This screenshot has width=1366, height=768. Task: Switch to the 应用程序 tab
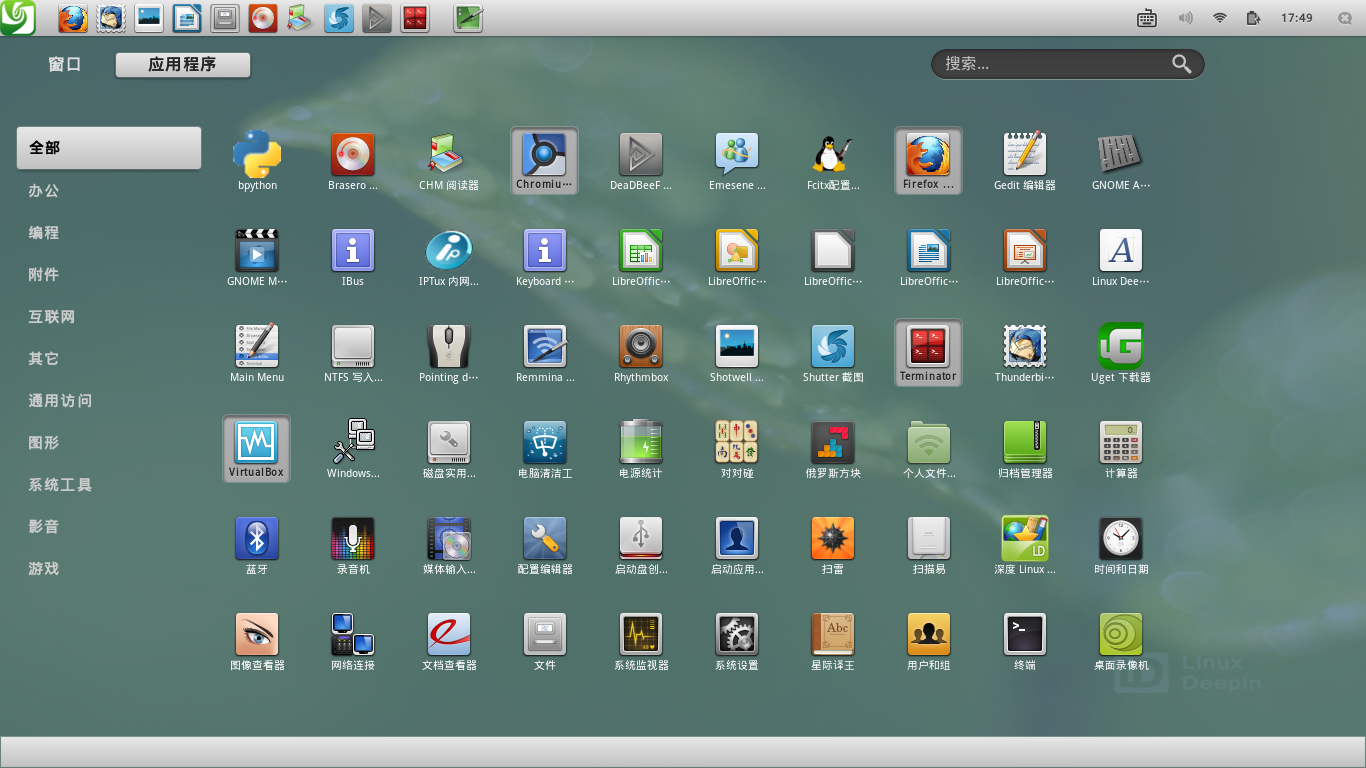[x=183, y=65]
